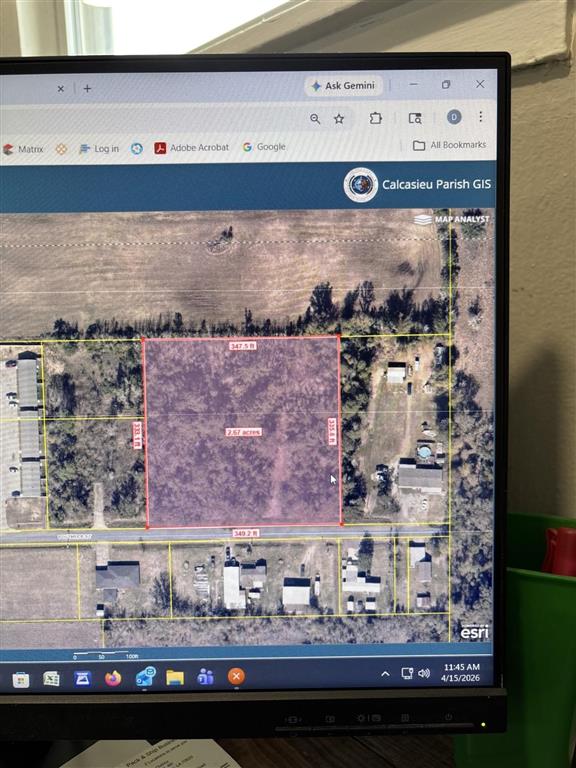Open the side panel search icon
The height and width of the screenshot is (768, 576).
point(415,118)
